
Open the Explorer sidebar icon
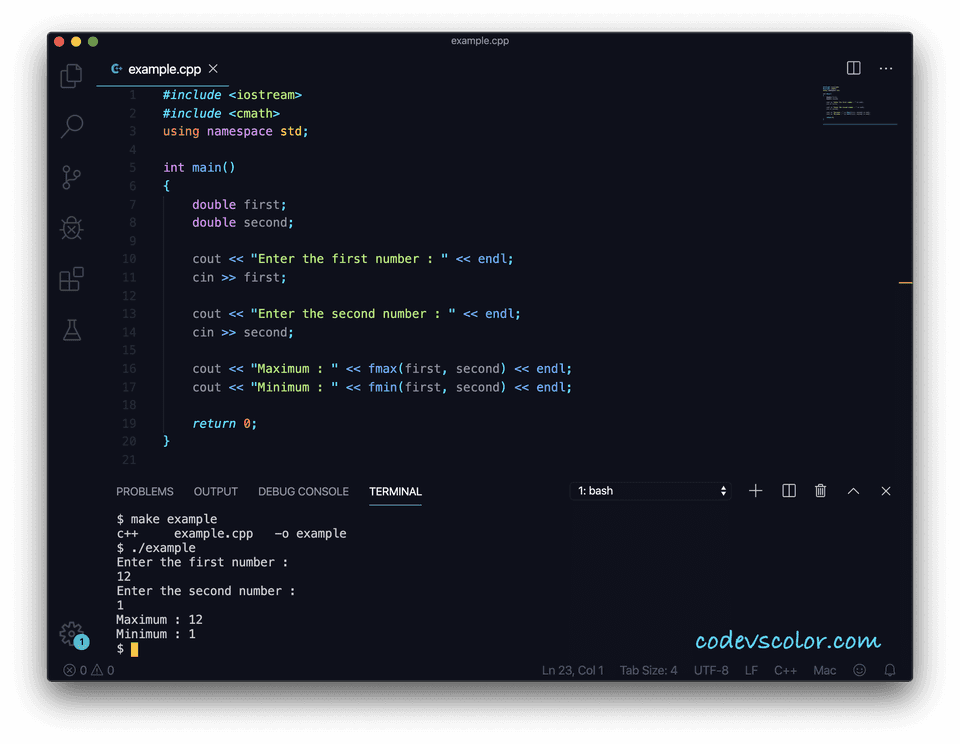(70, 75)
